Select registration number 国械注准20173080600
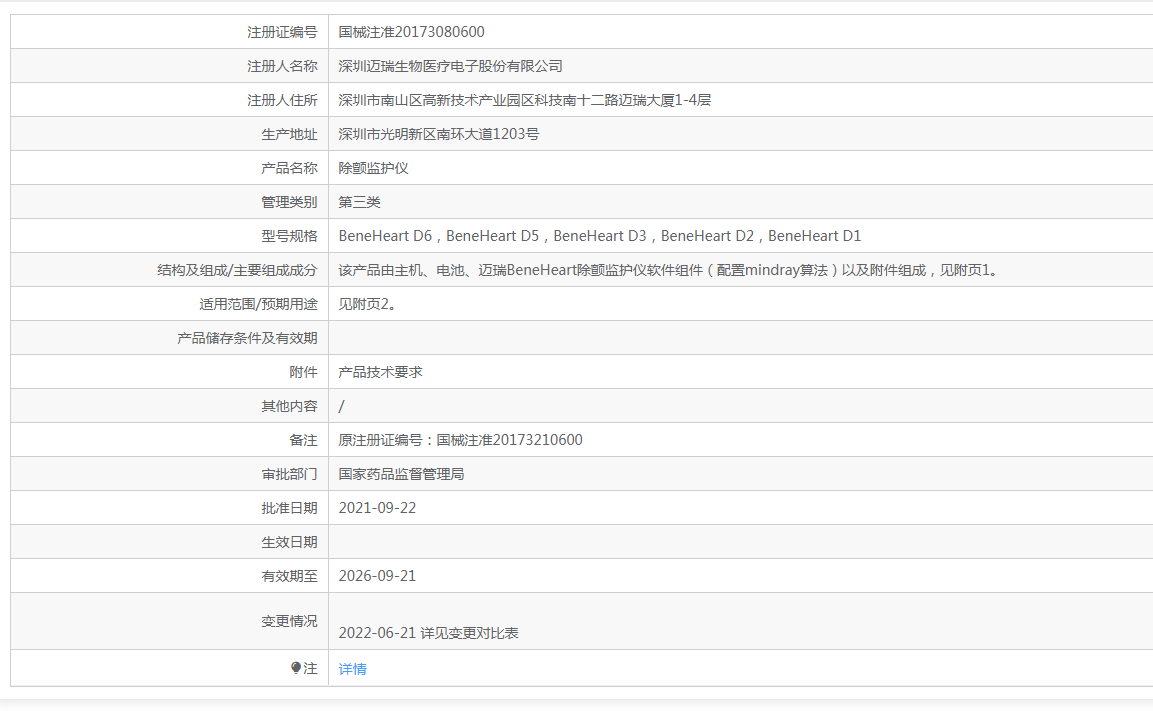1153x711 pixels. 411,32
